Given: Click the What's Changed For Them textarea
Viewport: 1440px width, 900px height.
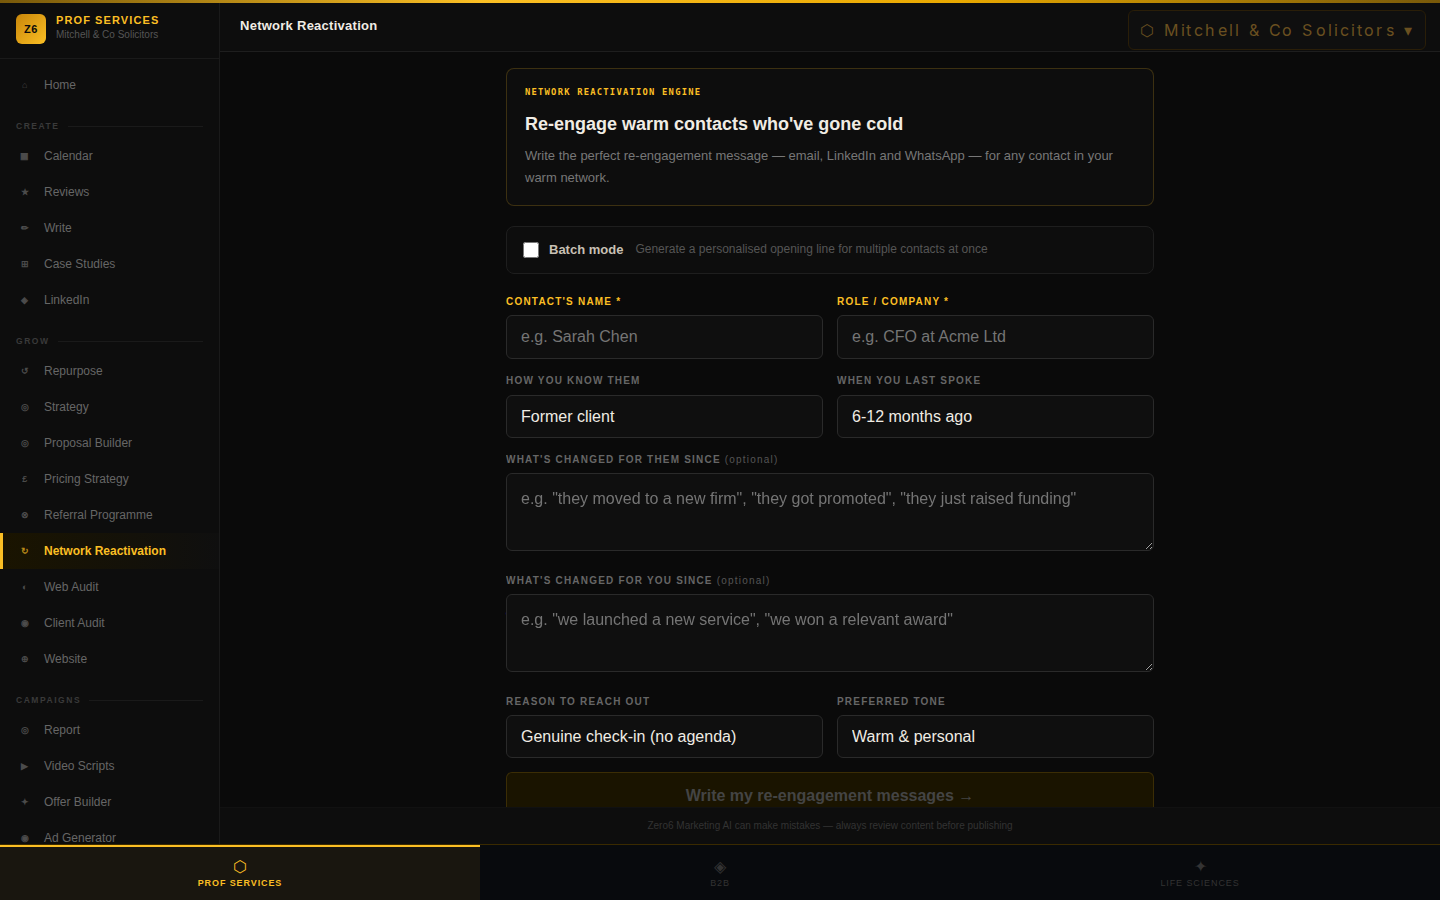Looking at the screenshot, I should pos(830,512).
